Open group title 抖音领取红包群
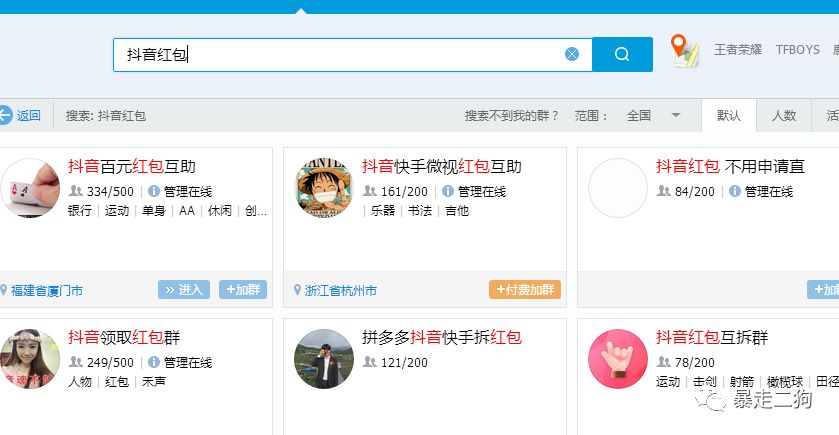The width and height of the screenshot is (839, 435). click(124, 337)
